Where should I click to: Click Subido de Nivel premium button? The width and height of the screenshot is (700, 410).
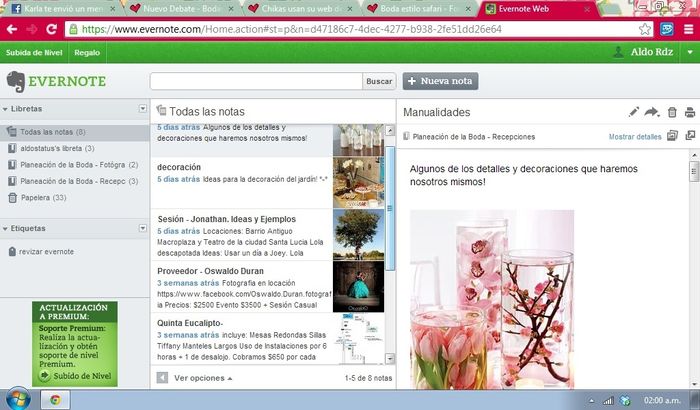pos(75,376)
